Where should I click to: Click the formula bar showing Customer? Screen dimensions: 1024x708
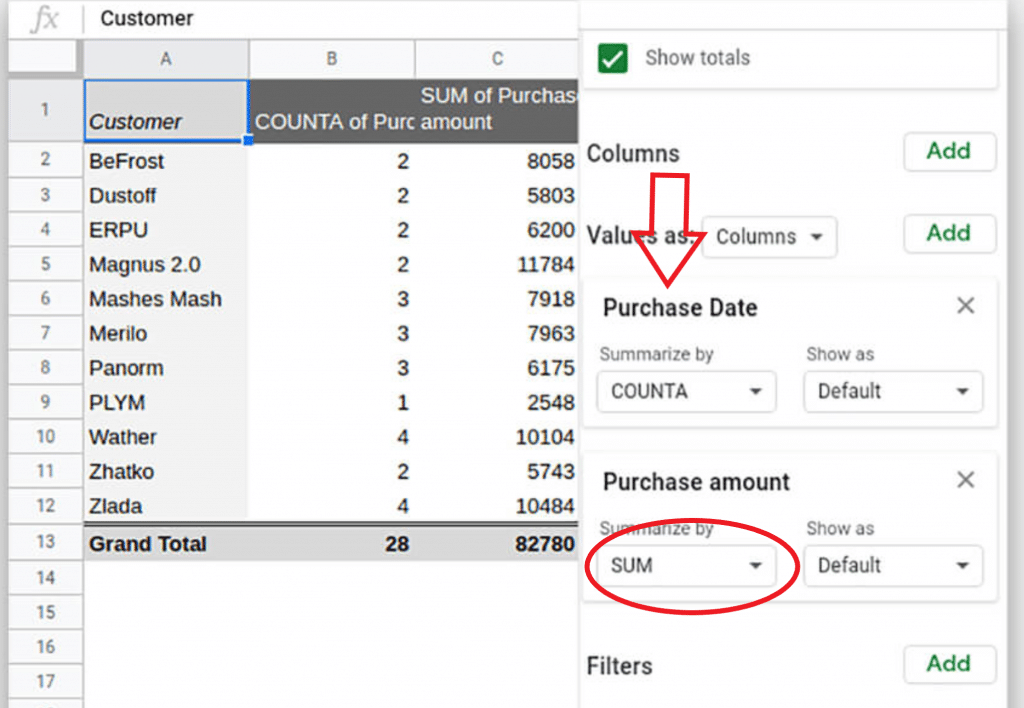click(330, 18)
